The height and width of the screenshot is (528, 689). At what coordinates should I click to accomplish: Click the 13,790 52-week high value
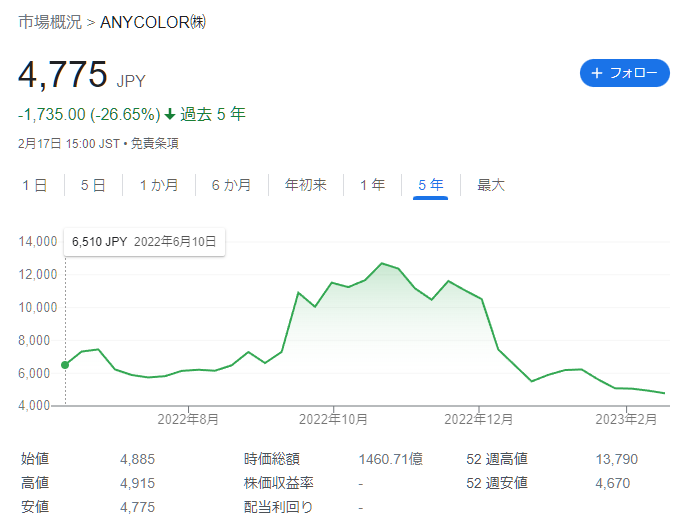coord(616,459)
